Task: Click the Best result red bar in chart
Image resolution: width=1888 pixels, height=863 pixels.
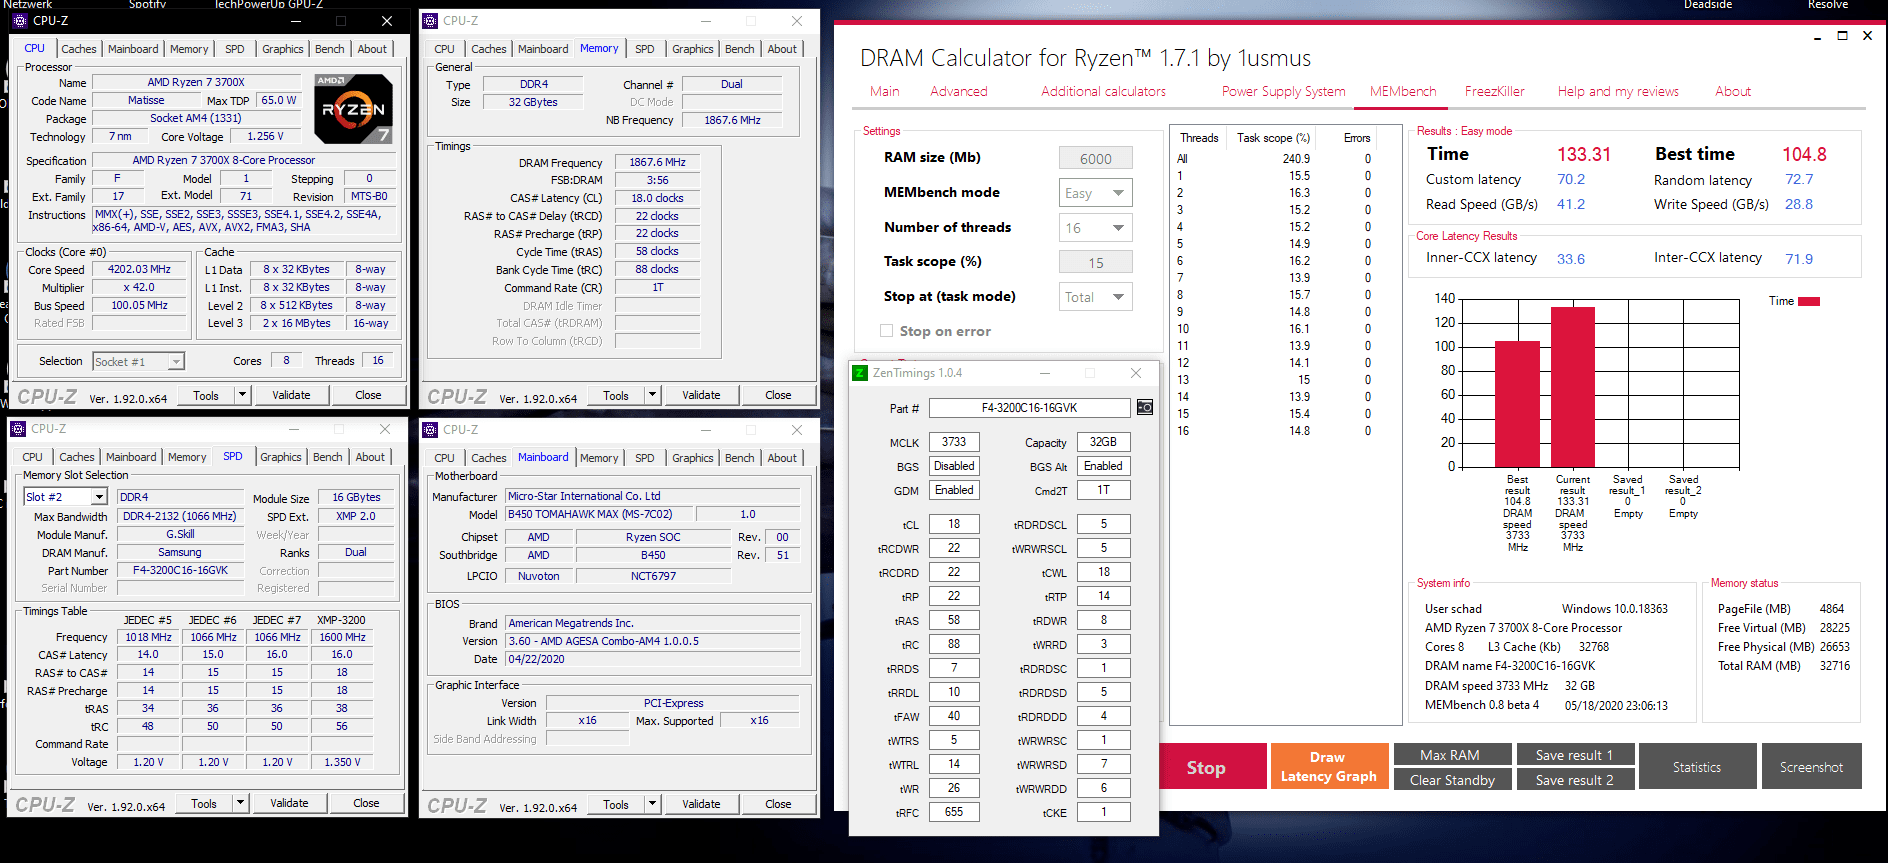Action: pos(1517,404)
